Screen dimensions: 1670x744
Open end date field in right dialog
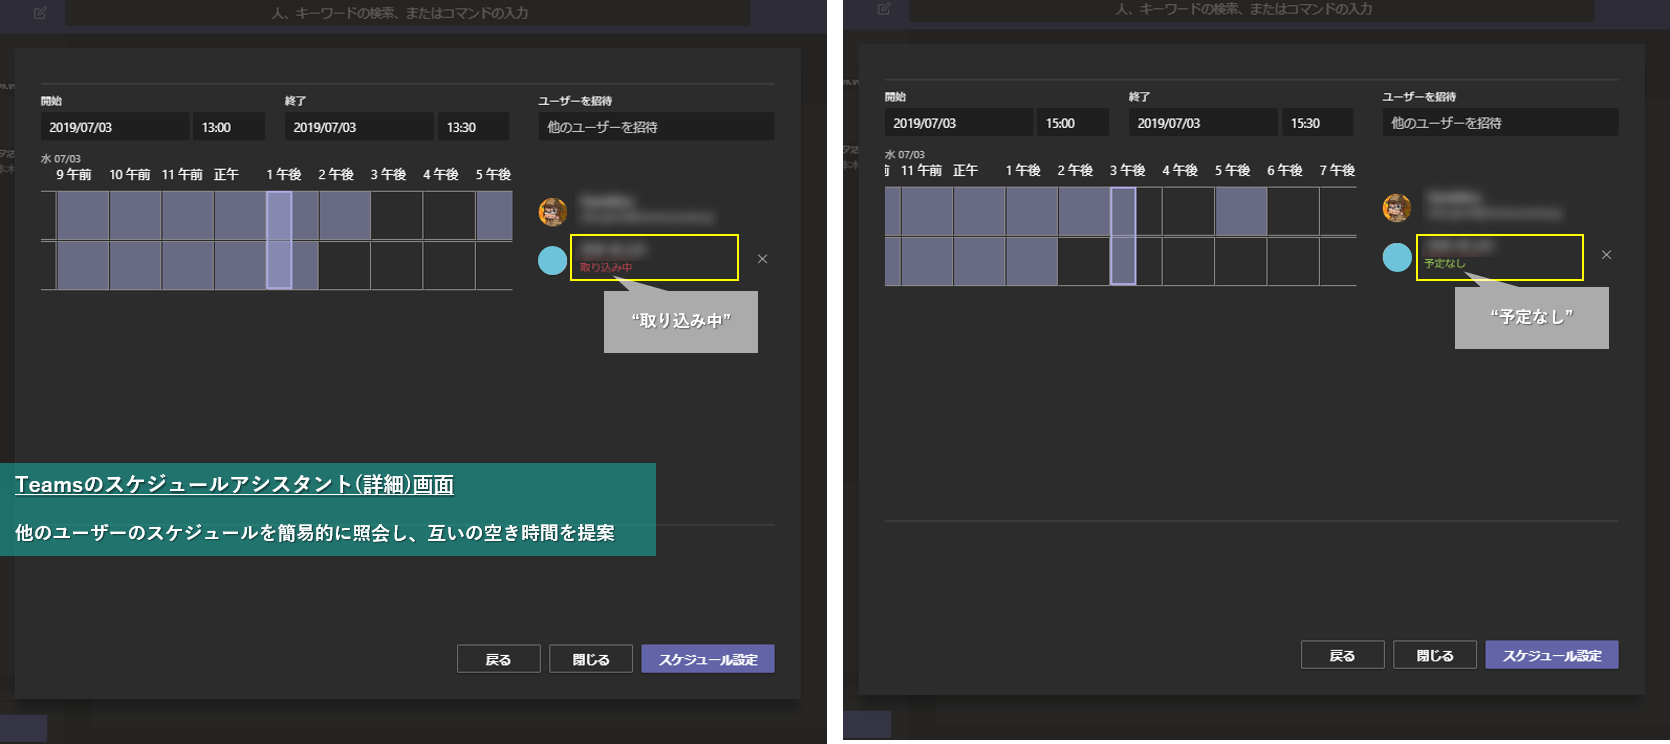pyautogui.click(x=1203, y=123)
